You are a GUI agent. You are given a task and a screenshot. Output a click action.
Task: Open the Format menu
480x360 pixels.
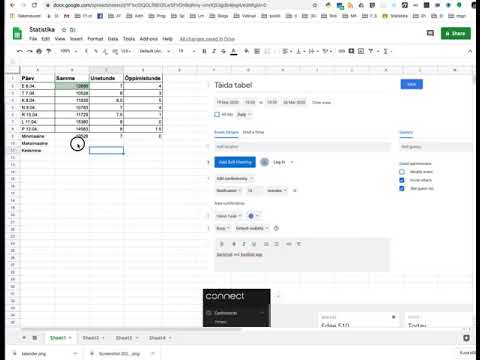pos(95,39)
